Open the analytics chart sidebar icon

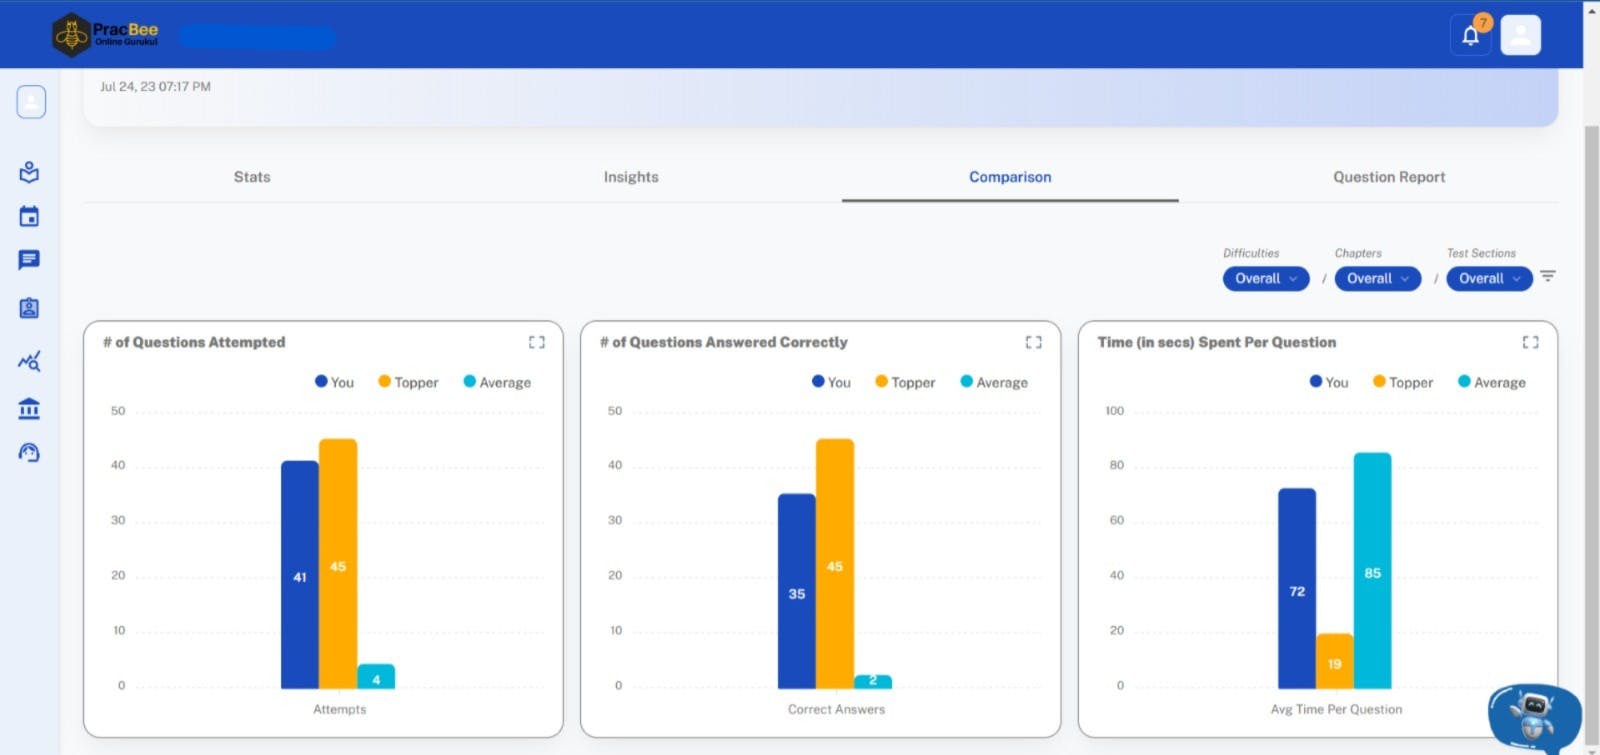click(29, 361)
